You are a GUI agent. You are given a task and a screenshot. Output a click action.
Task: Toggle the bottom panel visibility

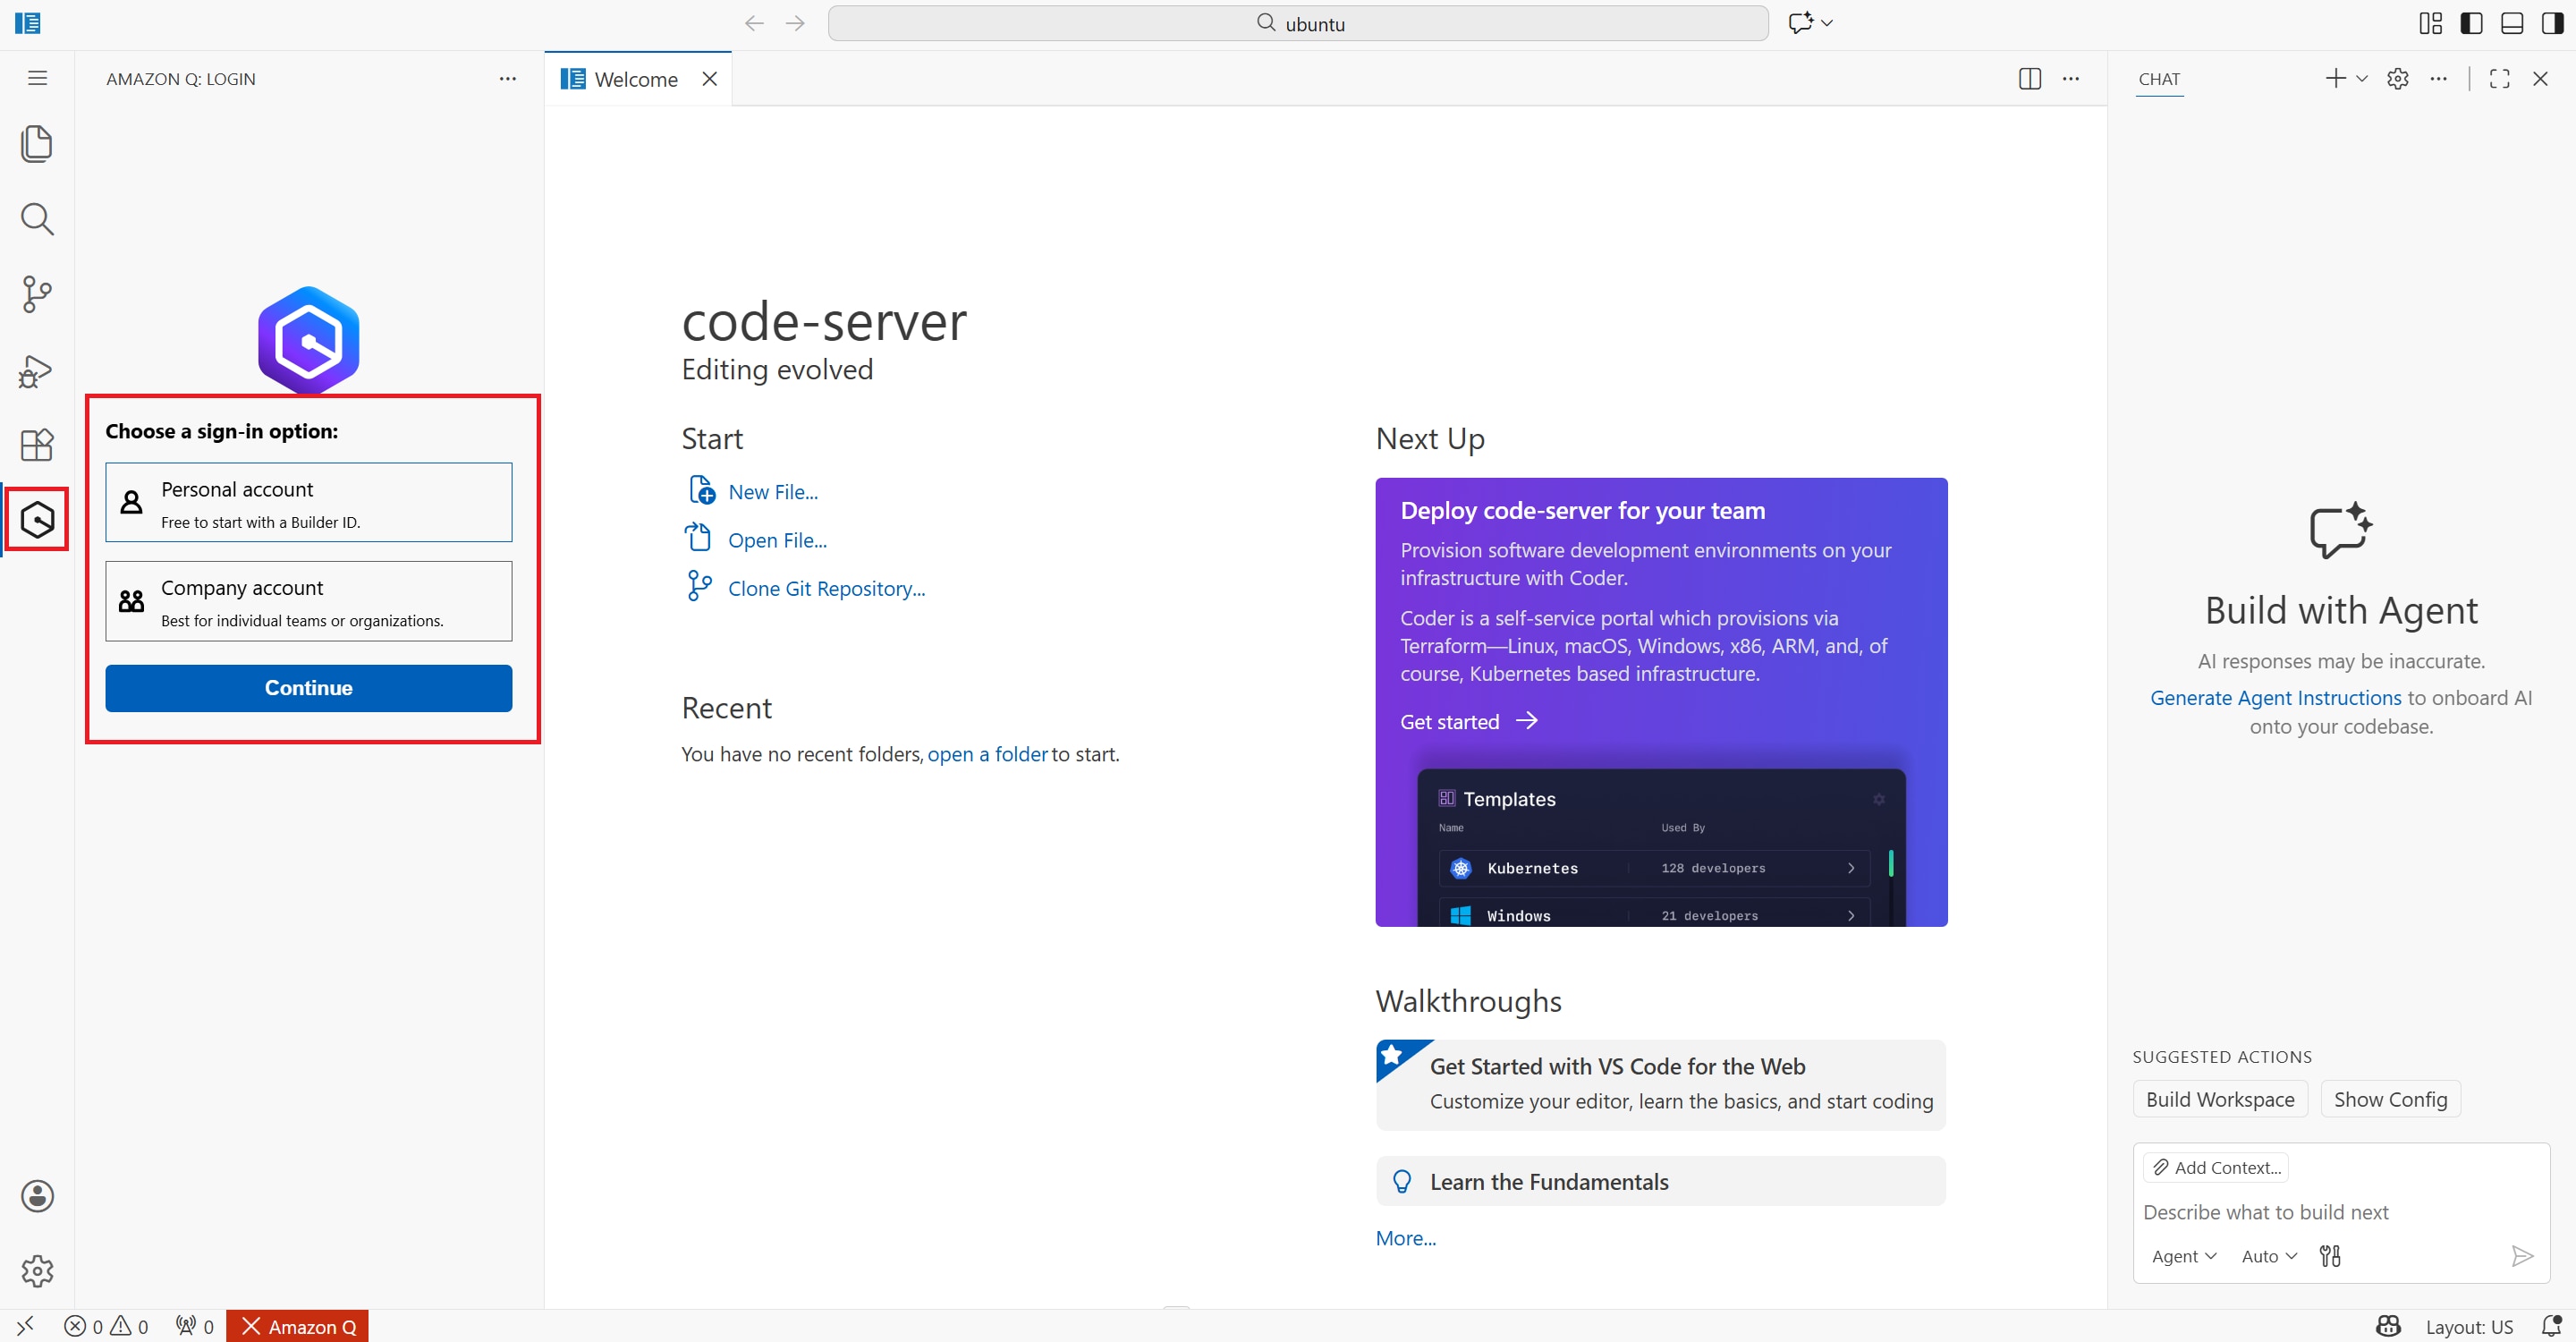point(2512,23)
